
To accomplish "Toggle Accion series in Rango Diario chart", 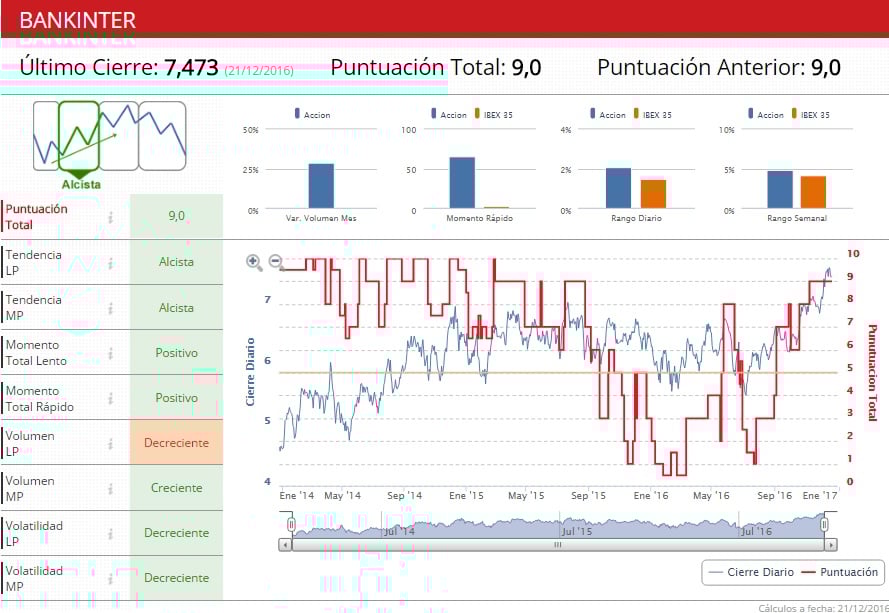I will (608, 115).
